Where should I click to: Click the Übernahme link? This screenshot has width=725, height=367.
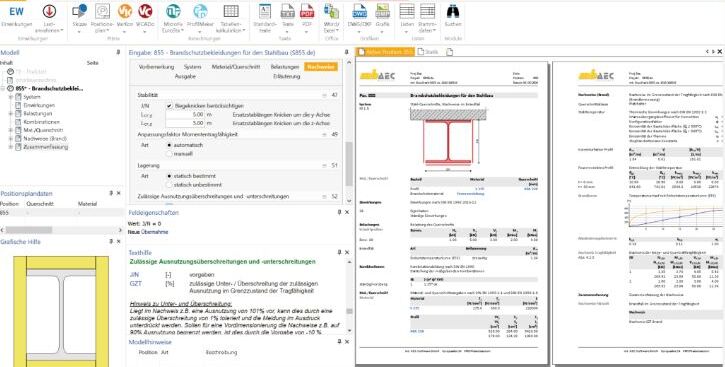click(154, 232)
